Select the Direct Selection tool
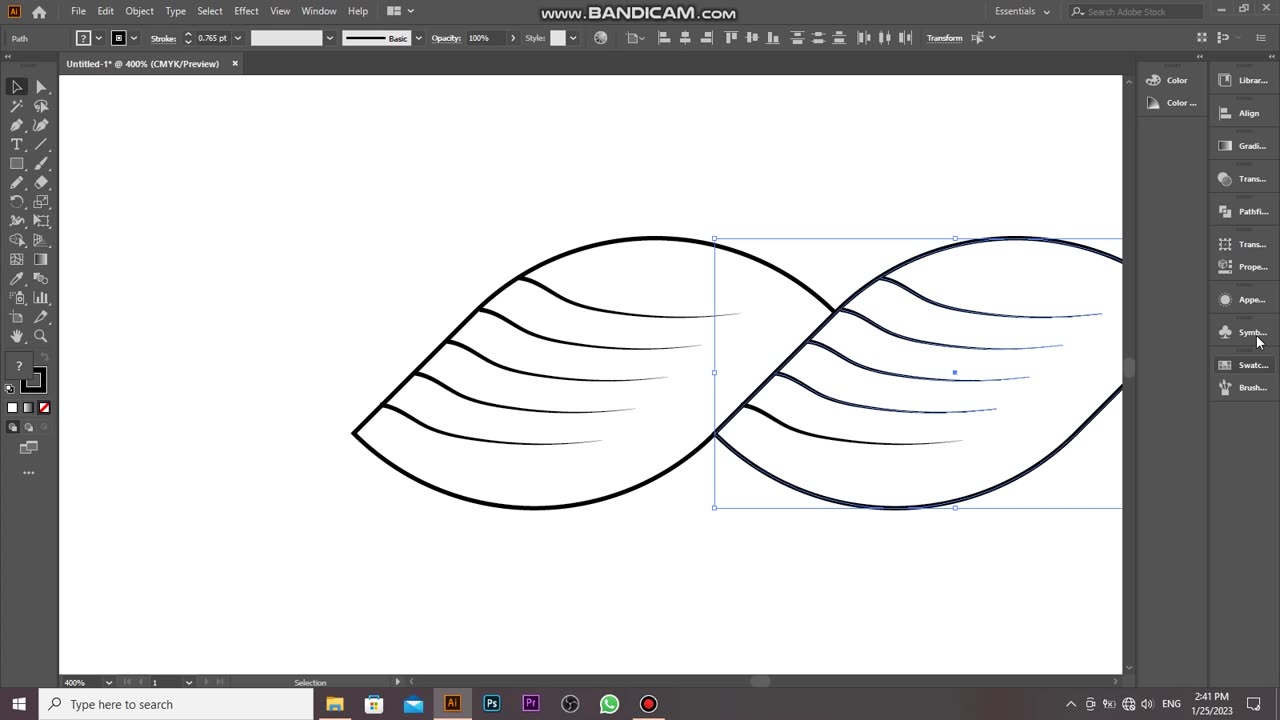1280x720 pixels. pyautogui.click(x=41, y=87)
